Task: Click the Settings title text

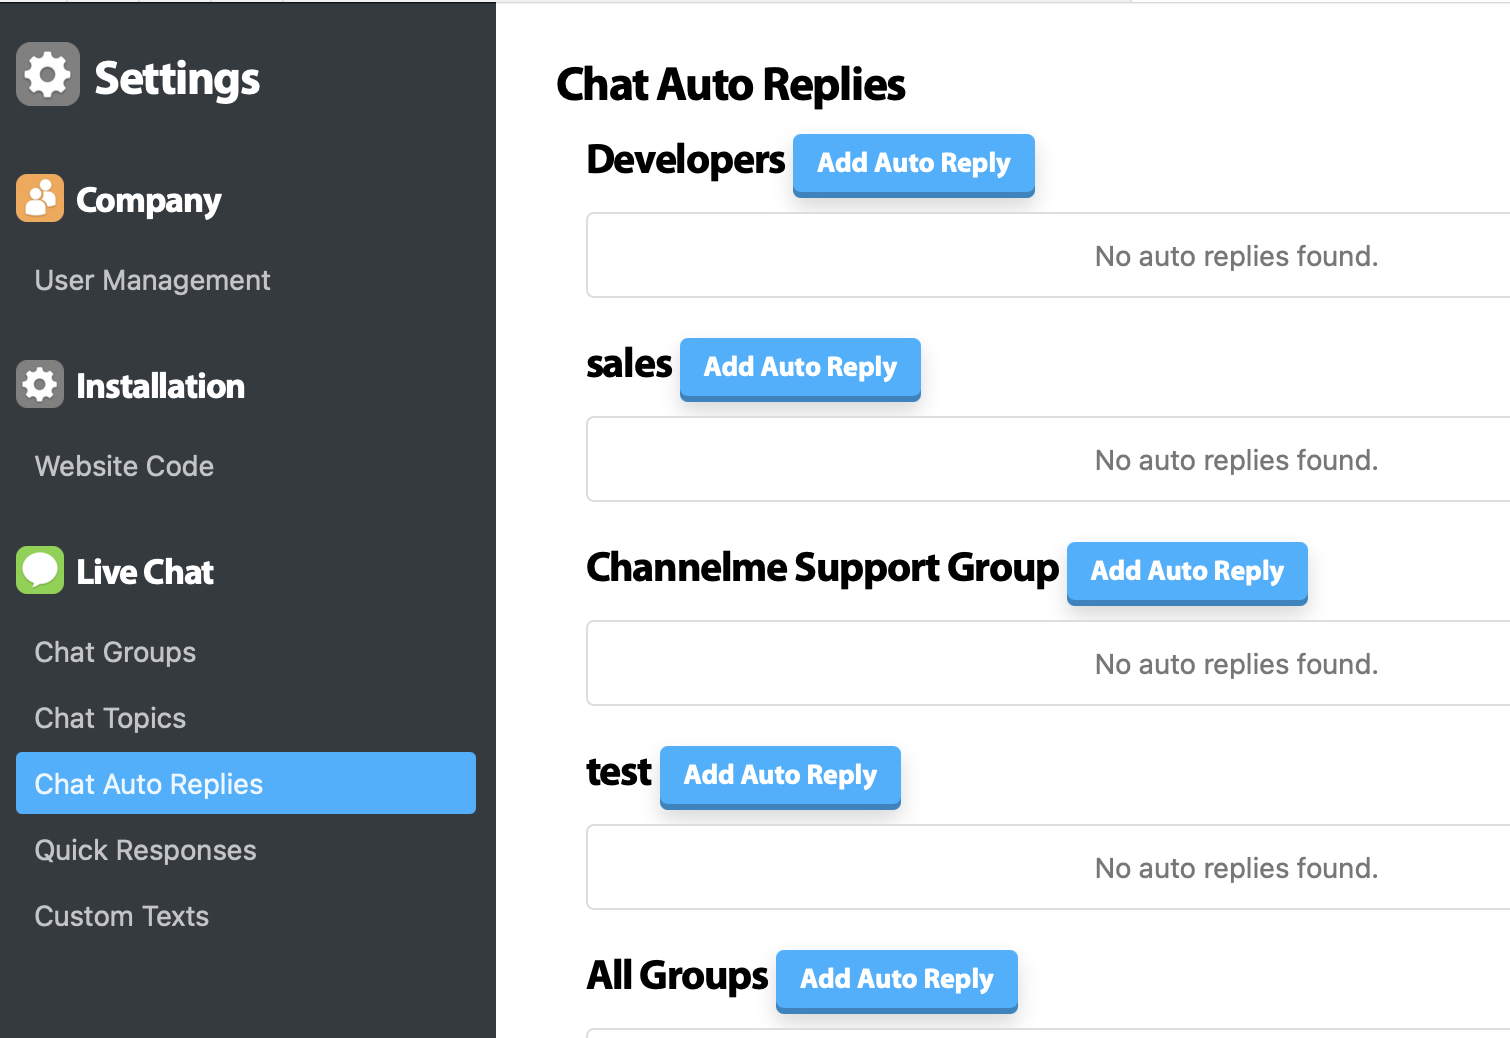Action: point(177,79)
